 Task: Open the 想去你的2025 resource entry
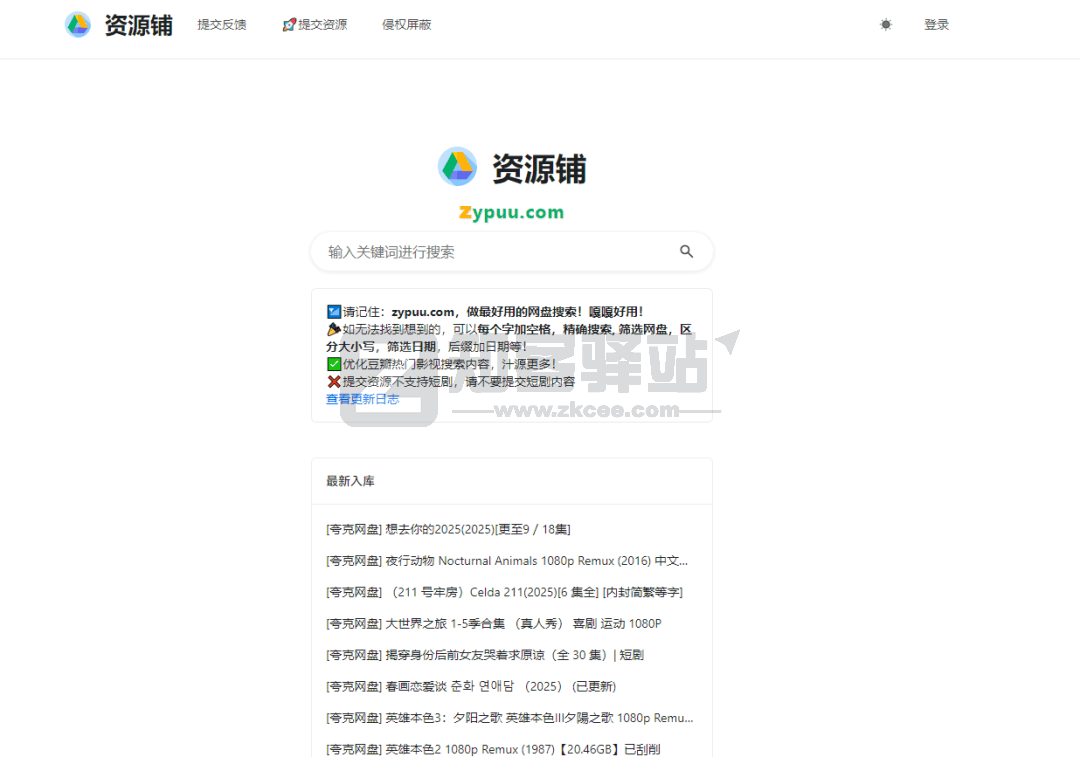447,528
